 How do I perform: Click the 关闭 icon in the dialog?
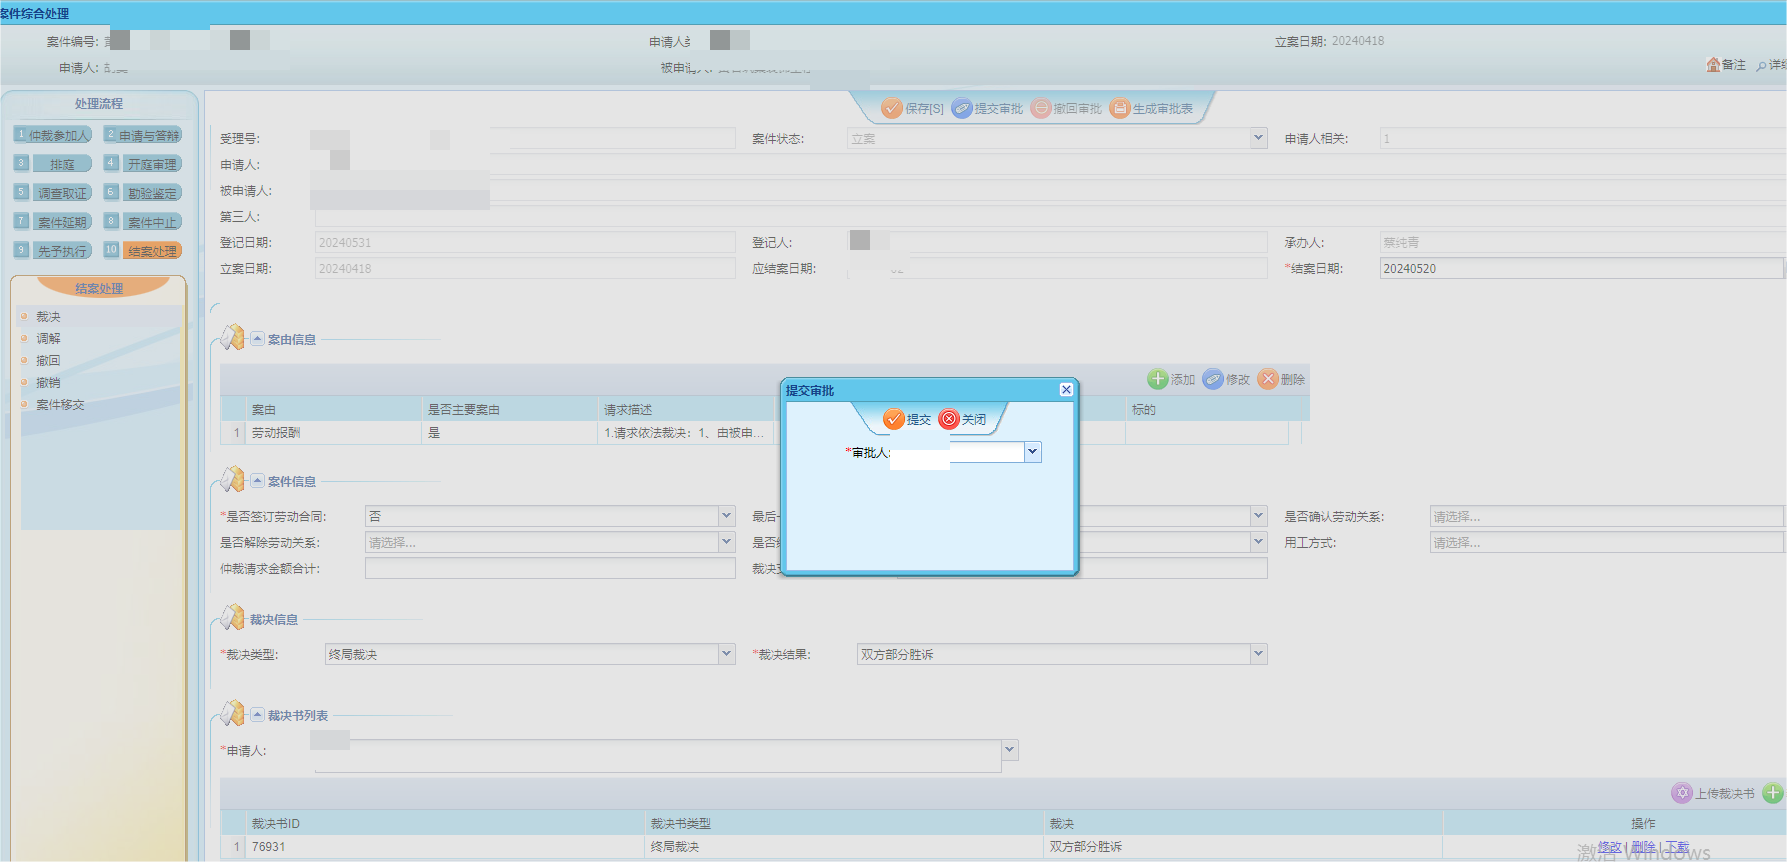pos(949,419)
